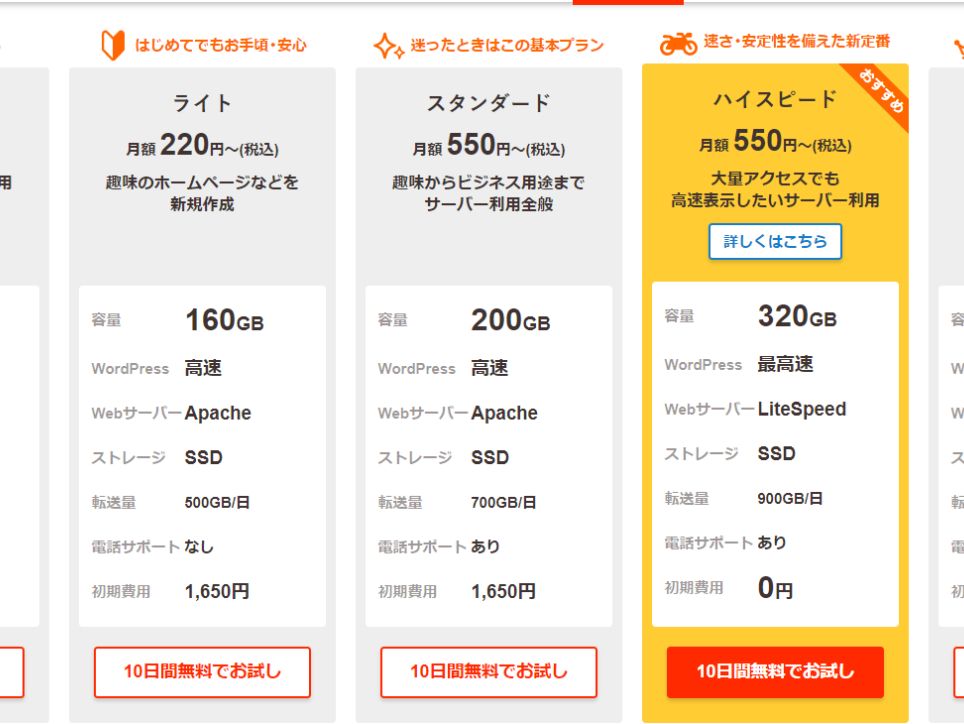Click the beginner leaf mark icon above ライト
The image size is (964, 724).
click(x=113, y=45)
